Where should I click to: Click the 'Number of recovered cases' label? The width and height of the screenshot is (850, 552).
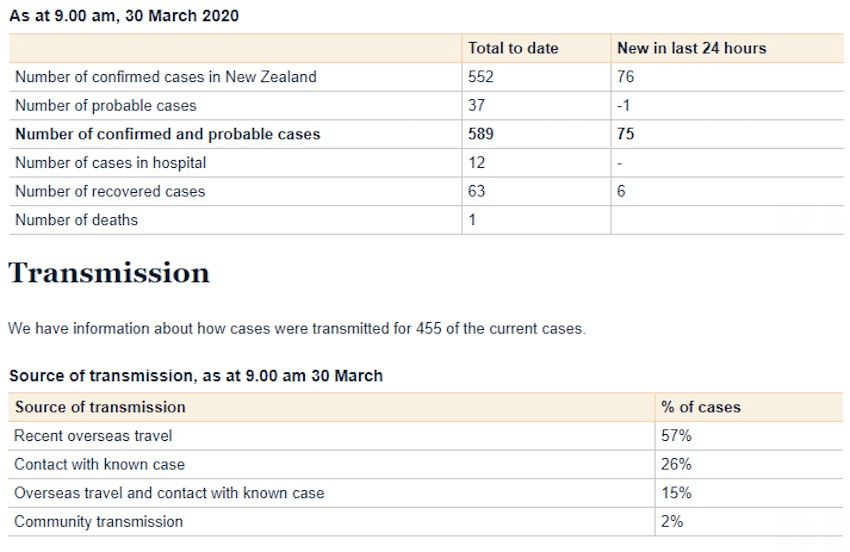click(109, 191)
